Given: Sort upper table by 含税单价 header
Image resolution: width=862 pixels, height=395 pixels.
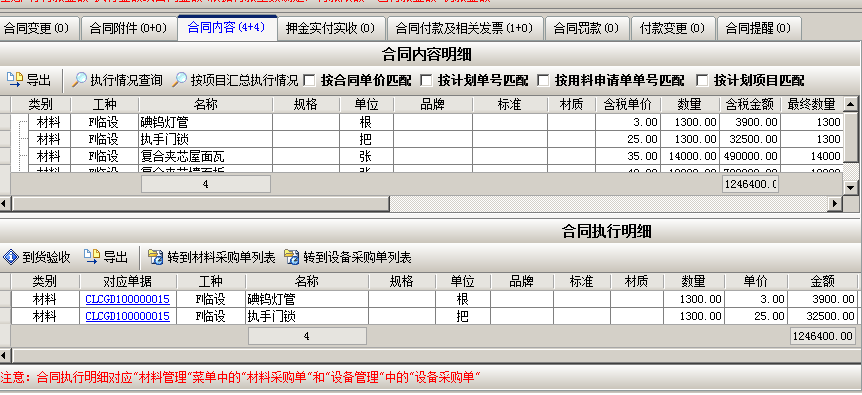Looking at the screenshot, I should pyautogui.click(x=628, y=104).
